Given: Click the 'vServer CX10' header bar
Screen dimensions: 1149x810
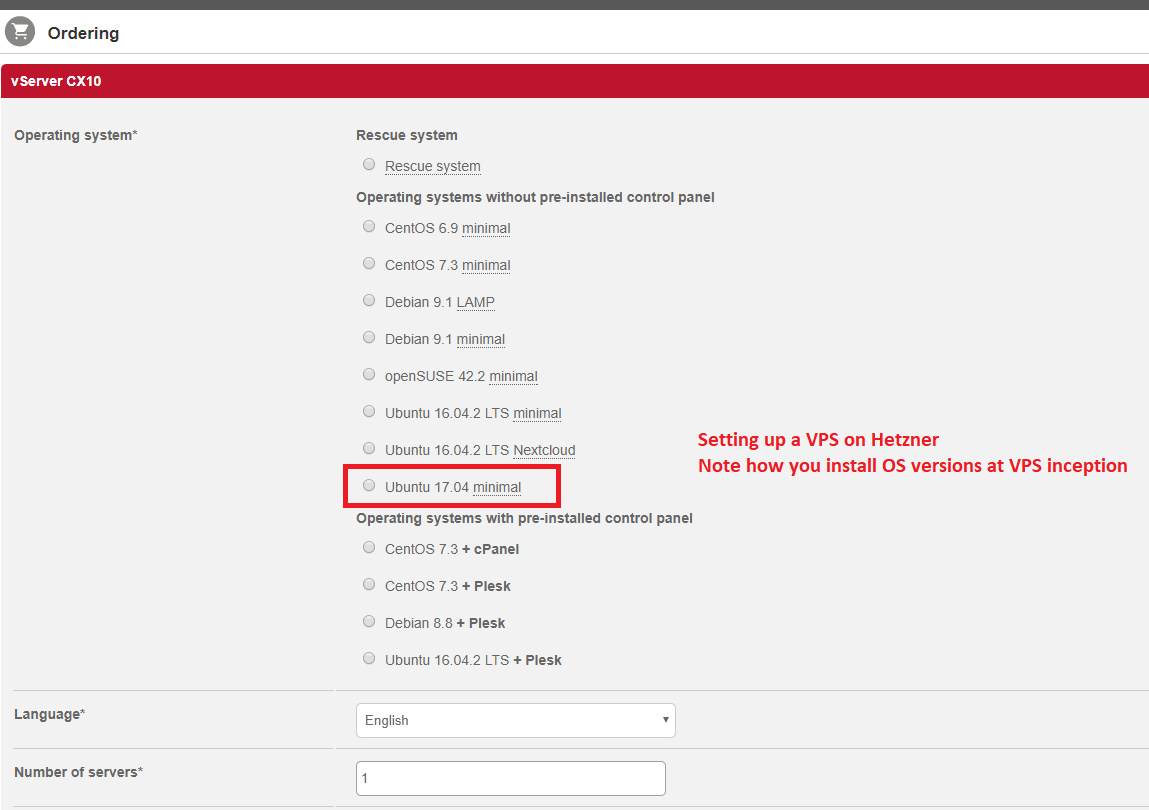Looking at the screenshot, I should [x=574, y=81].
